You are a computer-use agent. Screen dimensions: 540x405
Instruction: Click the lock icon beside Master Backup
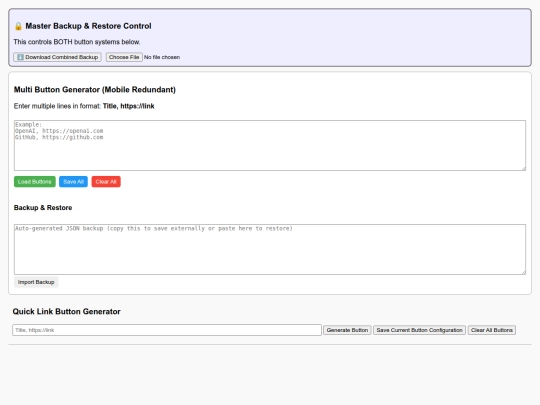[x=18, y=26]
